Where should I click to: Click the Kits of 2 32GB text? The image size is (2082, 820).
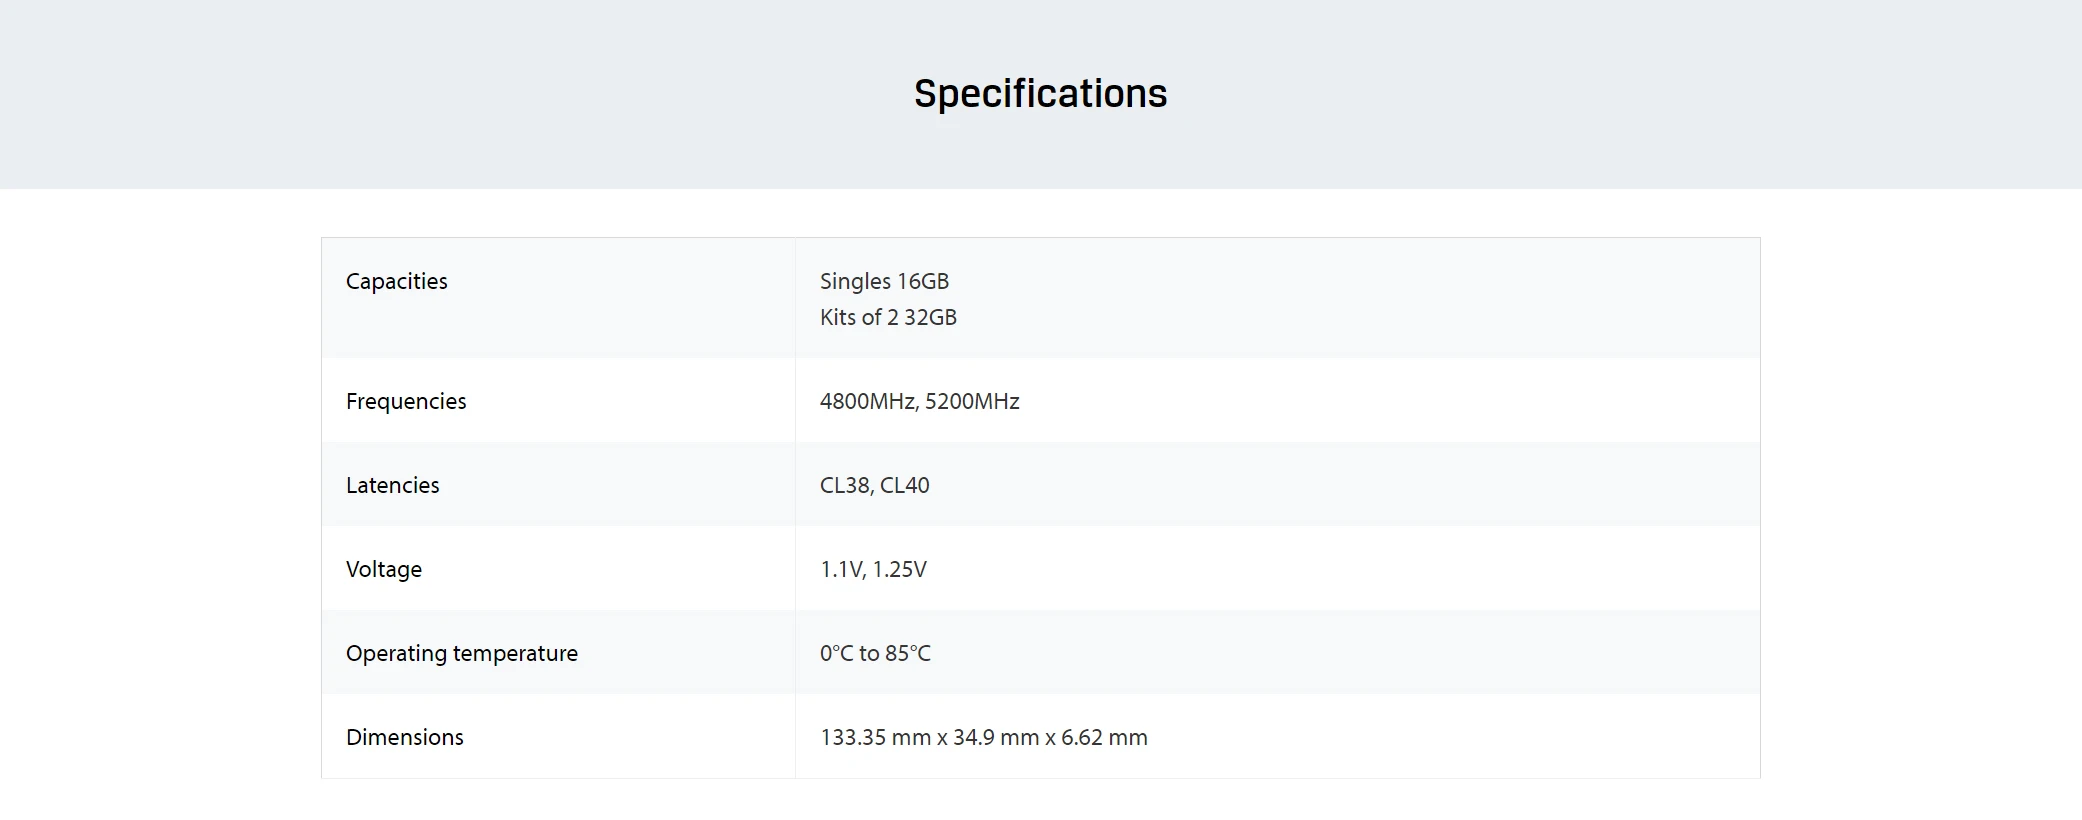click(x=888, y=317)
